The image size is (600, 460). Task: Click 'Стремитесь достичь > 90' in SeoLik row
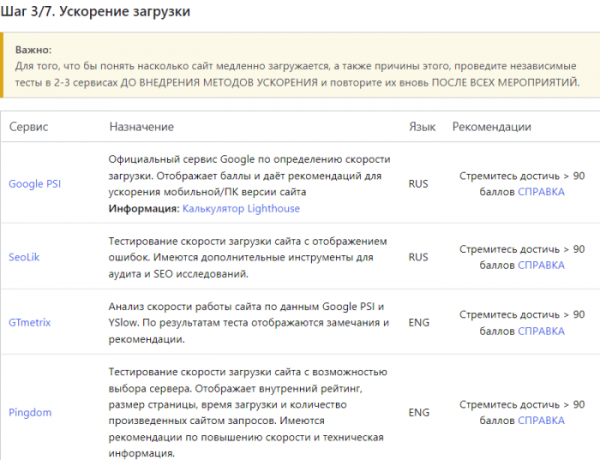pyautogui.click(x=522, y=249)
